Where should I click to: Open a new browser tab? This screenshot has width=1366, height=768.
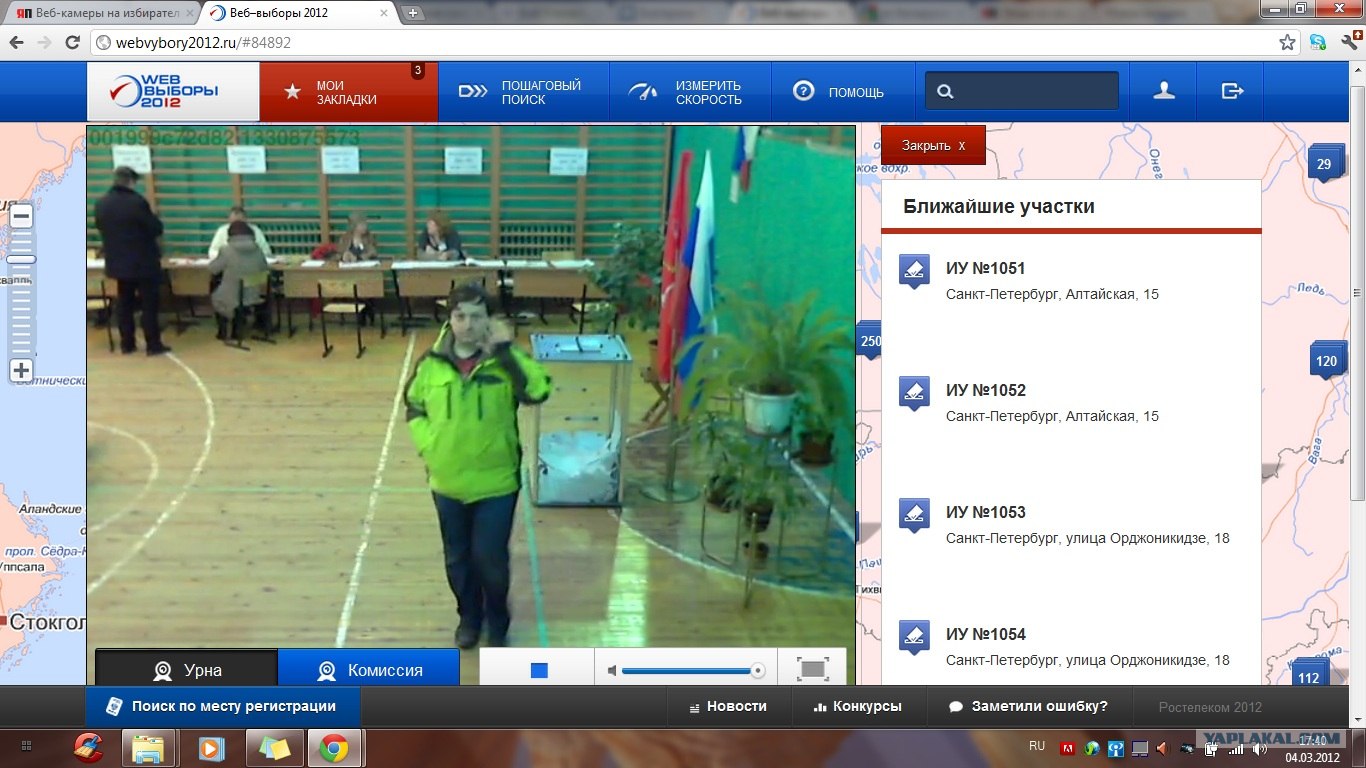(412, 13)
